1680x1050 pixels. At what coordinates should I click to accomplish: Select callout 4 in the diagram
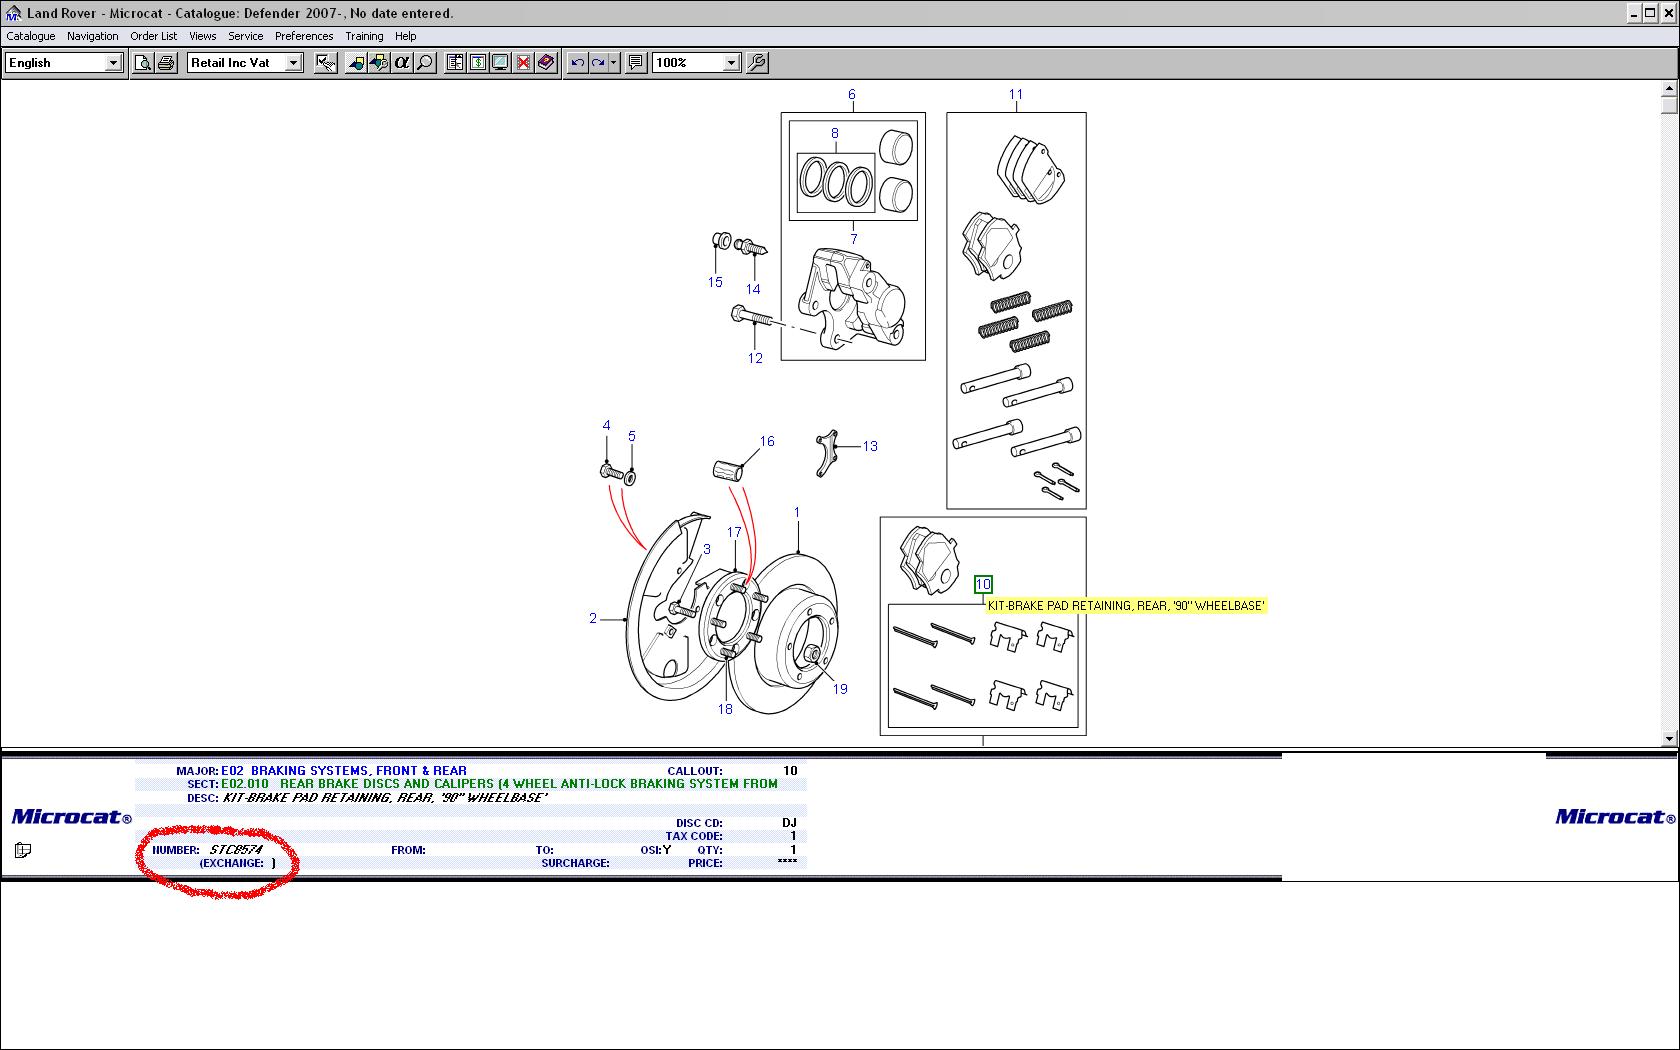606,425
